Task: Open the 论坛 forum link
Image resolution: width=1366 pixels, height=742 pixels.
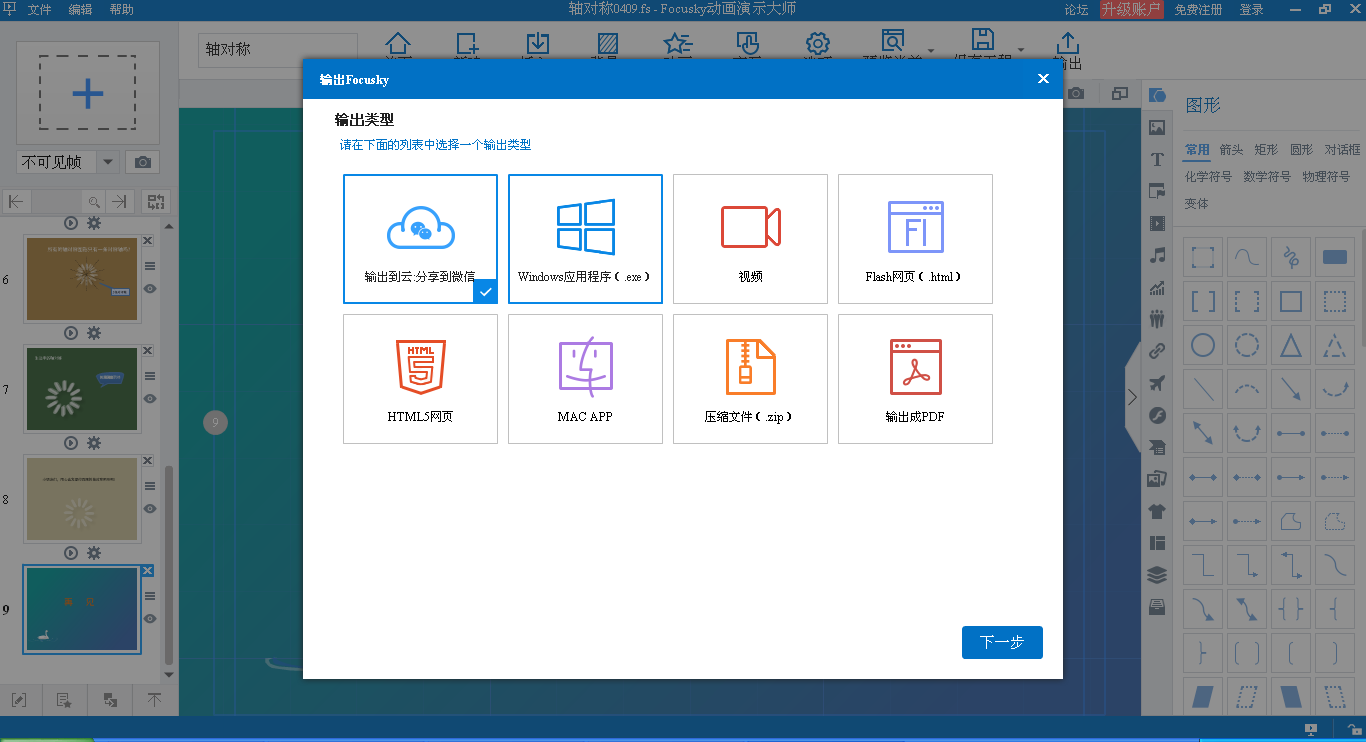Action: coord(1076,10)
